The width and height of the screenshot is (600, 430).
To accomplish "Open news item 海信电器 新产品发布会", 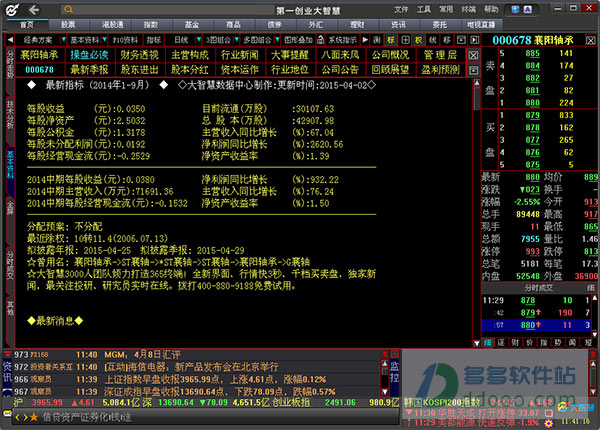I will coord(191,367).
